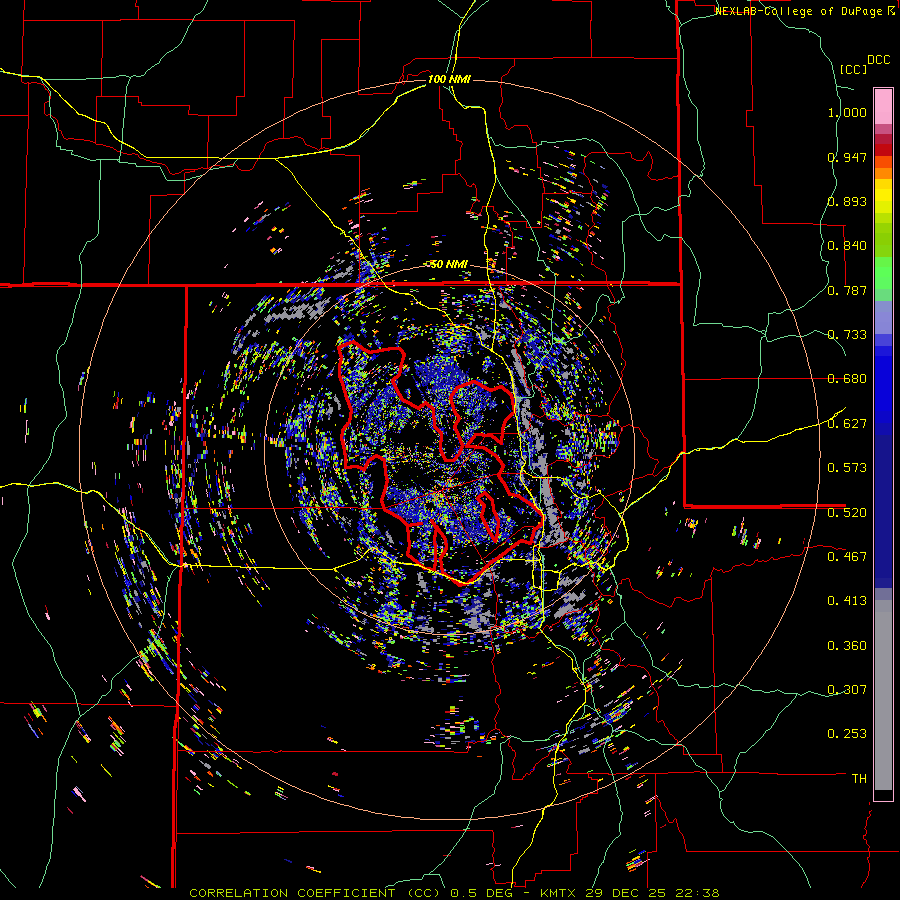Click the 100 NMI range ring label
The height and width of the screenshot is (900, 900).
pos(449,79)
